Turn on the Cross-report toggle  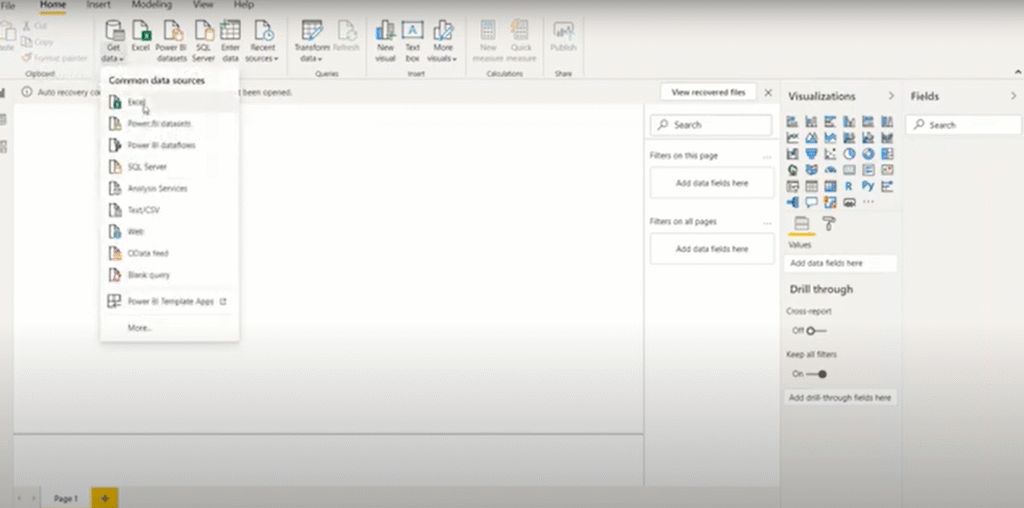817,331
